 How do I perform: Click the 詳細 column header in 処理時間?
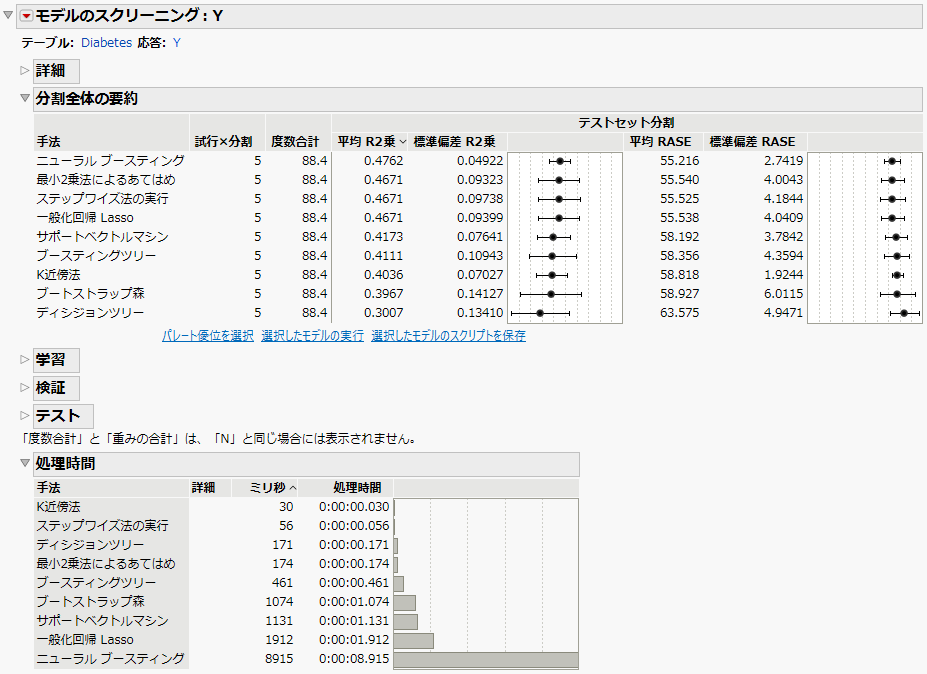[203, 488]
